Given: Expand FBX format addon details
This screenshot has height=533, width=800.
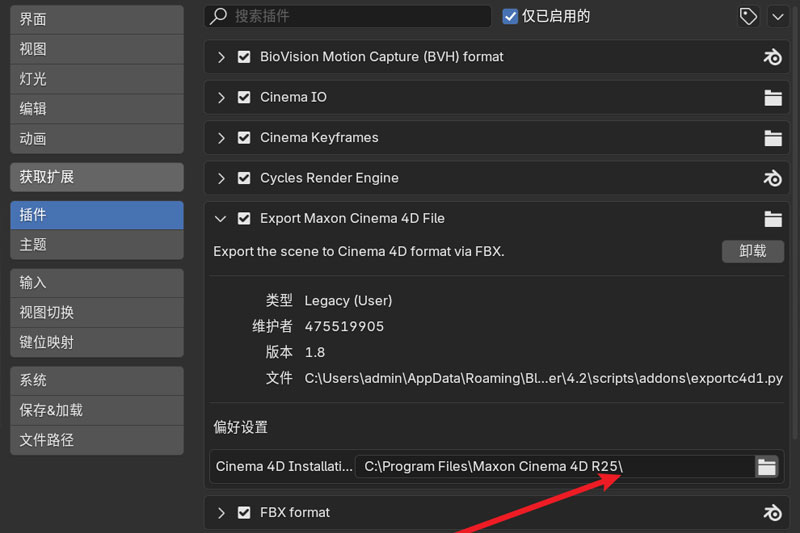Looking at the screenshot, I should pos(221,513).
